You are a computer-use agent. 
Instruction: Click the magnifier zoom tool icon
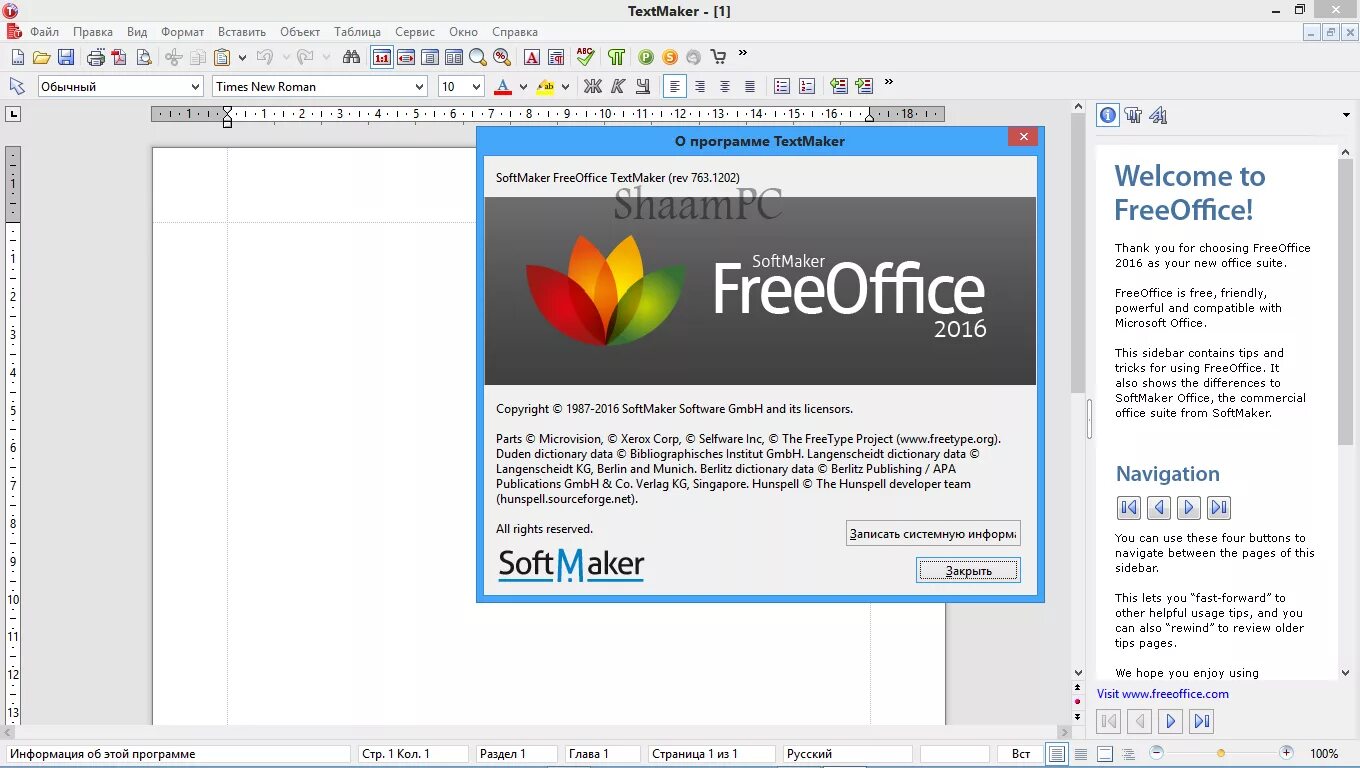pos(477,57)
